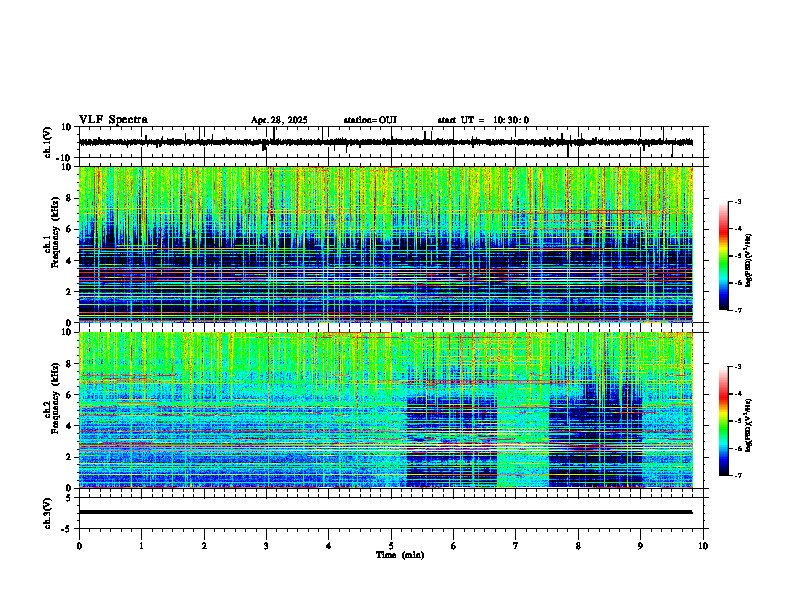Screen dimensions: 792x612
Task: Click the "5" tick on the Time axis
Action: coord(391,546)
